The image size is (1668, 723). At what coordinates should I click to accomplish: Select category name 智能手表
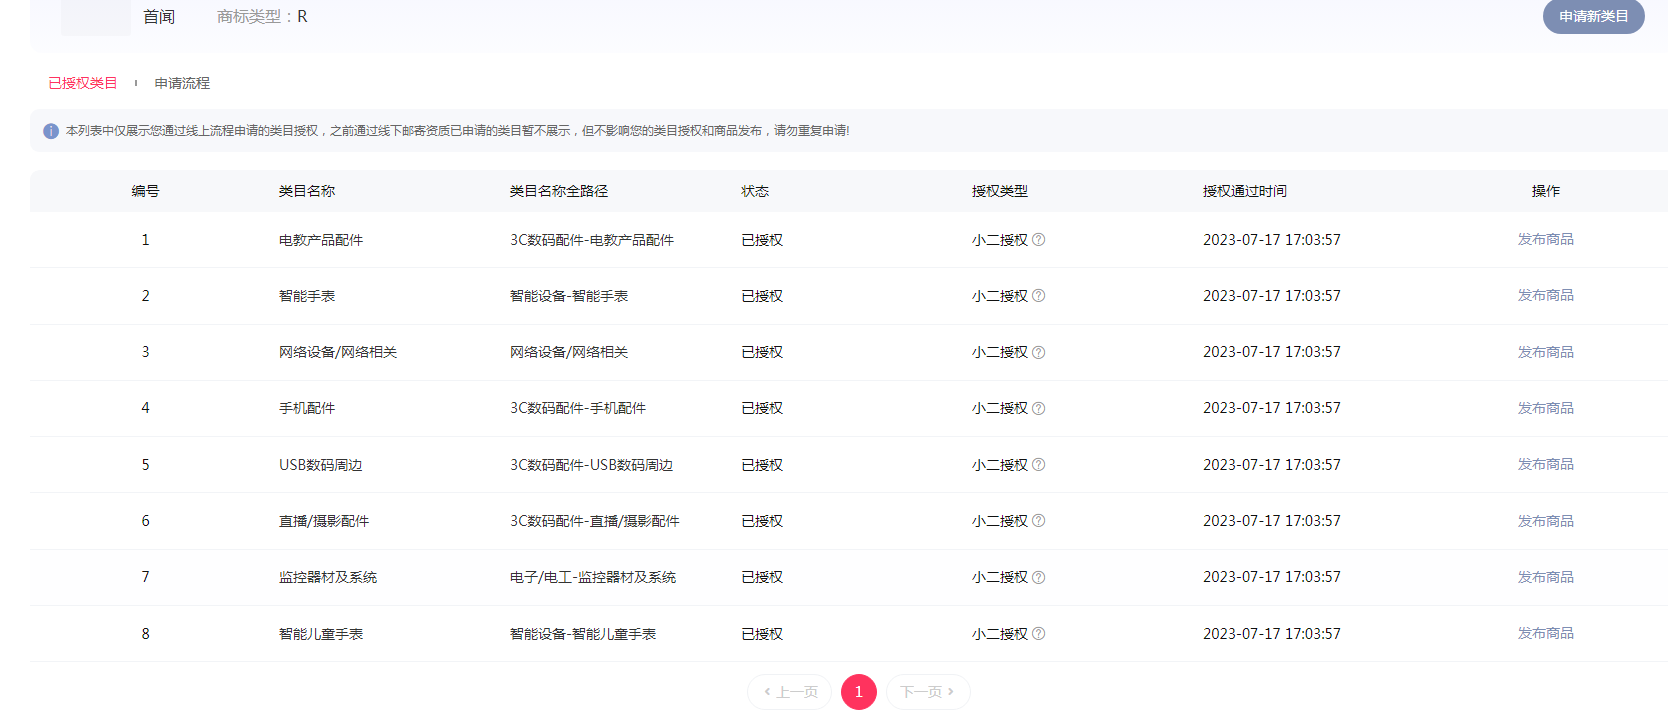coord(307,296)
